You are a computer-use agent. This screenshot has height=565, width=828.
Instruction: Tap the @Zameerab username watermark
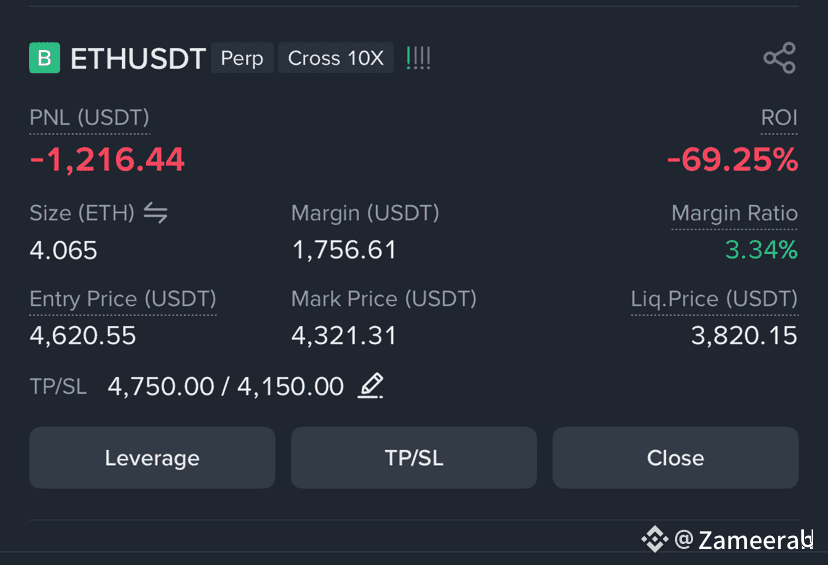744,540
